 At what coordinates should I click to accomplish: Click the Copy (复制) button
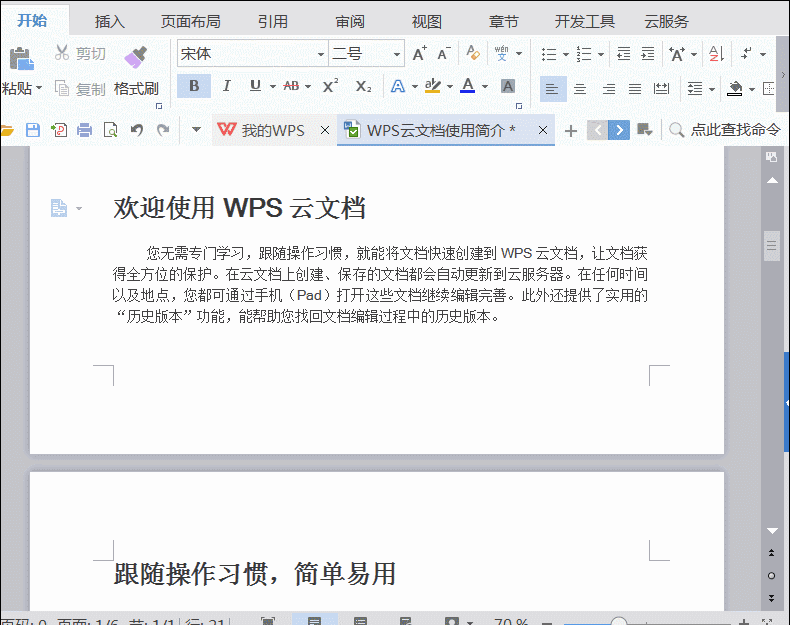[x=80, y=89]
